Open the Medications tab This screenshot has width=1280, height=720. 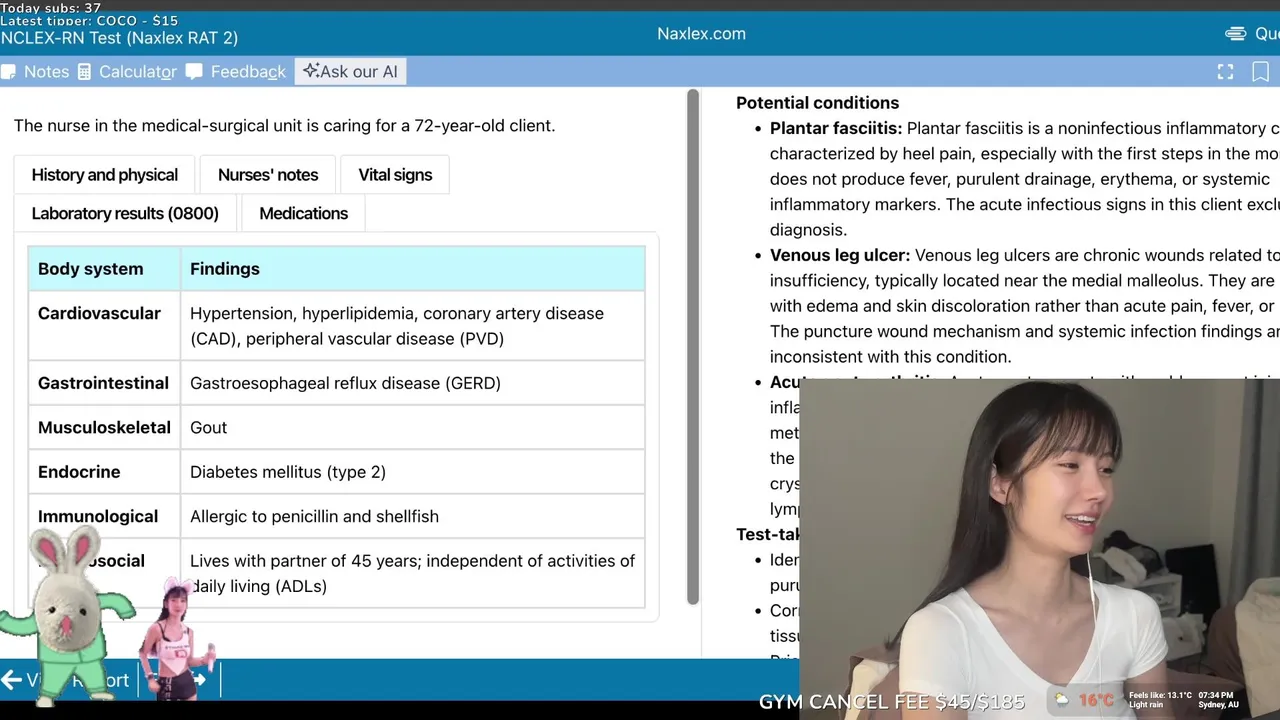[x=304, y=214]
